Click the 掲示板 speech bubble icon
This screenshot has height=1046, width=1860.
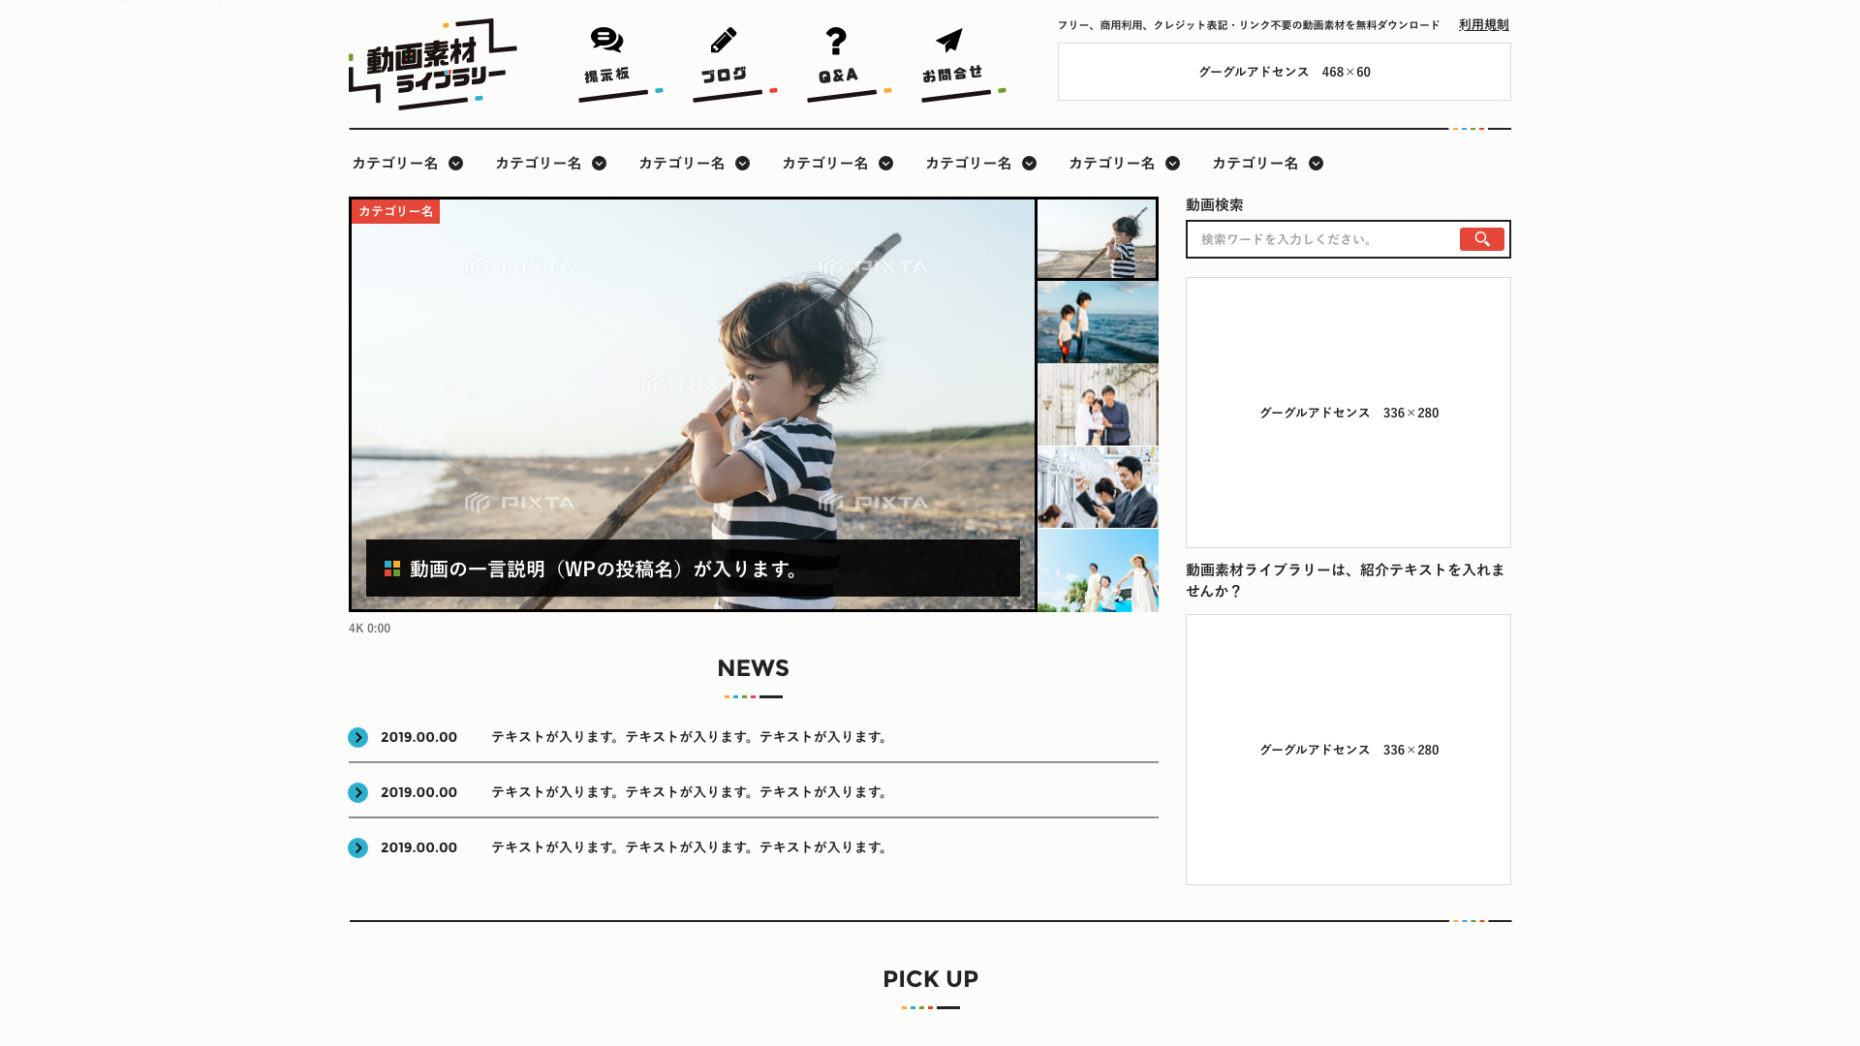tap(606, 41)
